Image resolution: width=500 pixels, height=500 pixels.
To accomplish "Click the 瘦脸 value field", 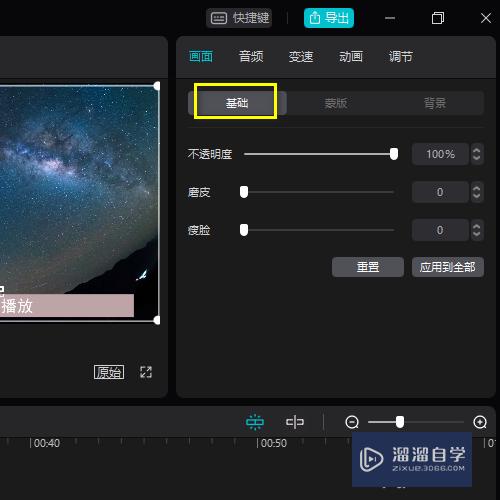I will [x=440, y=230].
